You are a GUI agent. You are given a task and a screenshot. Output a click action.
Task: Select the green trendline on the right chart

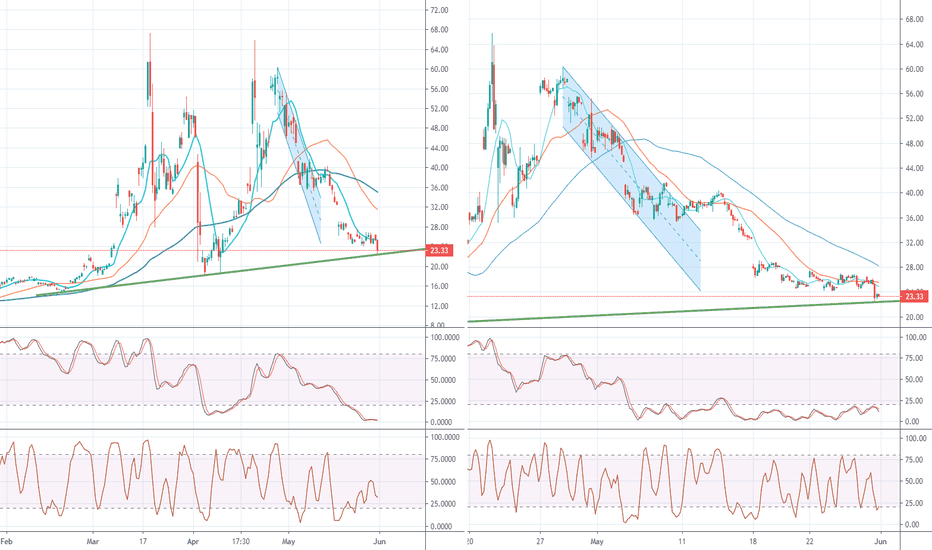(684, 311)
